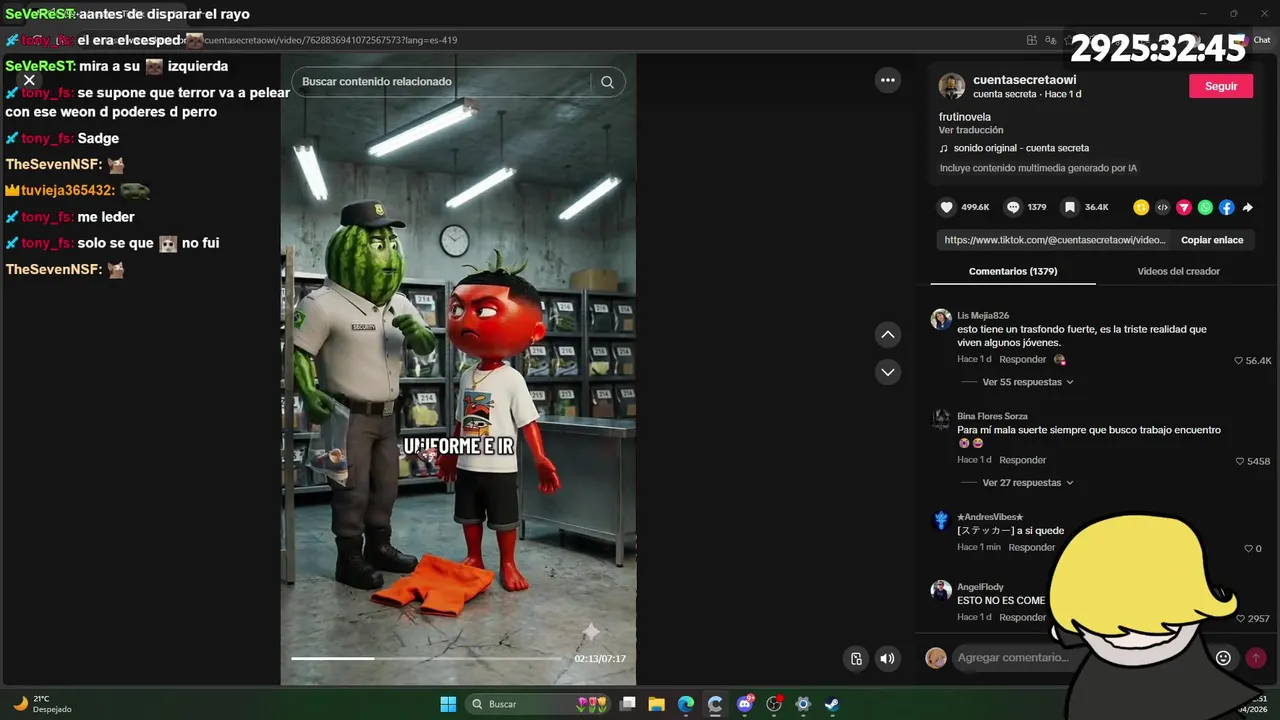Click the video frame to pause playback
Image resolution: width=1280 pixels, height=720 pixels.
pos(458,370)
